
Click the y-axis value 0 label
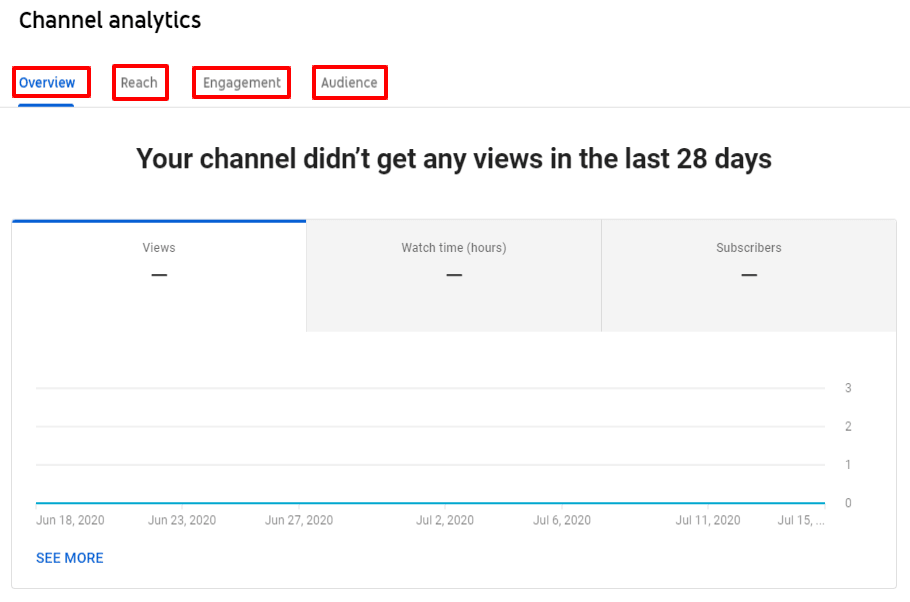pos(848,503)
